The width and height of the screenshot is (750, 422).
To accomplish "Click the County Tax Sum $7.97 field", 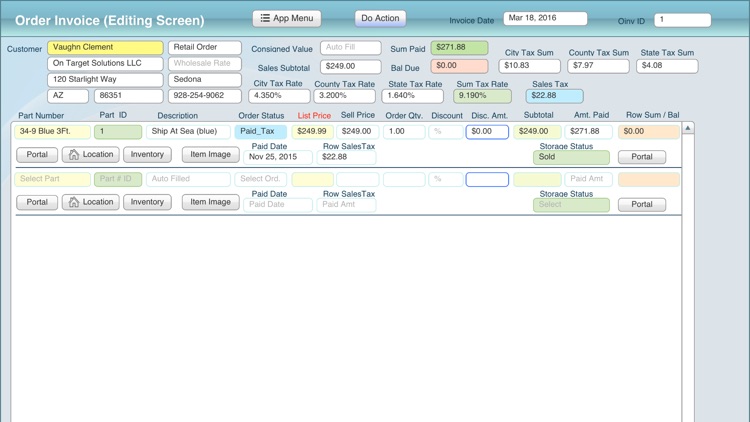I will tap(598, 66).
